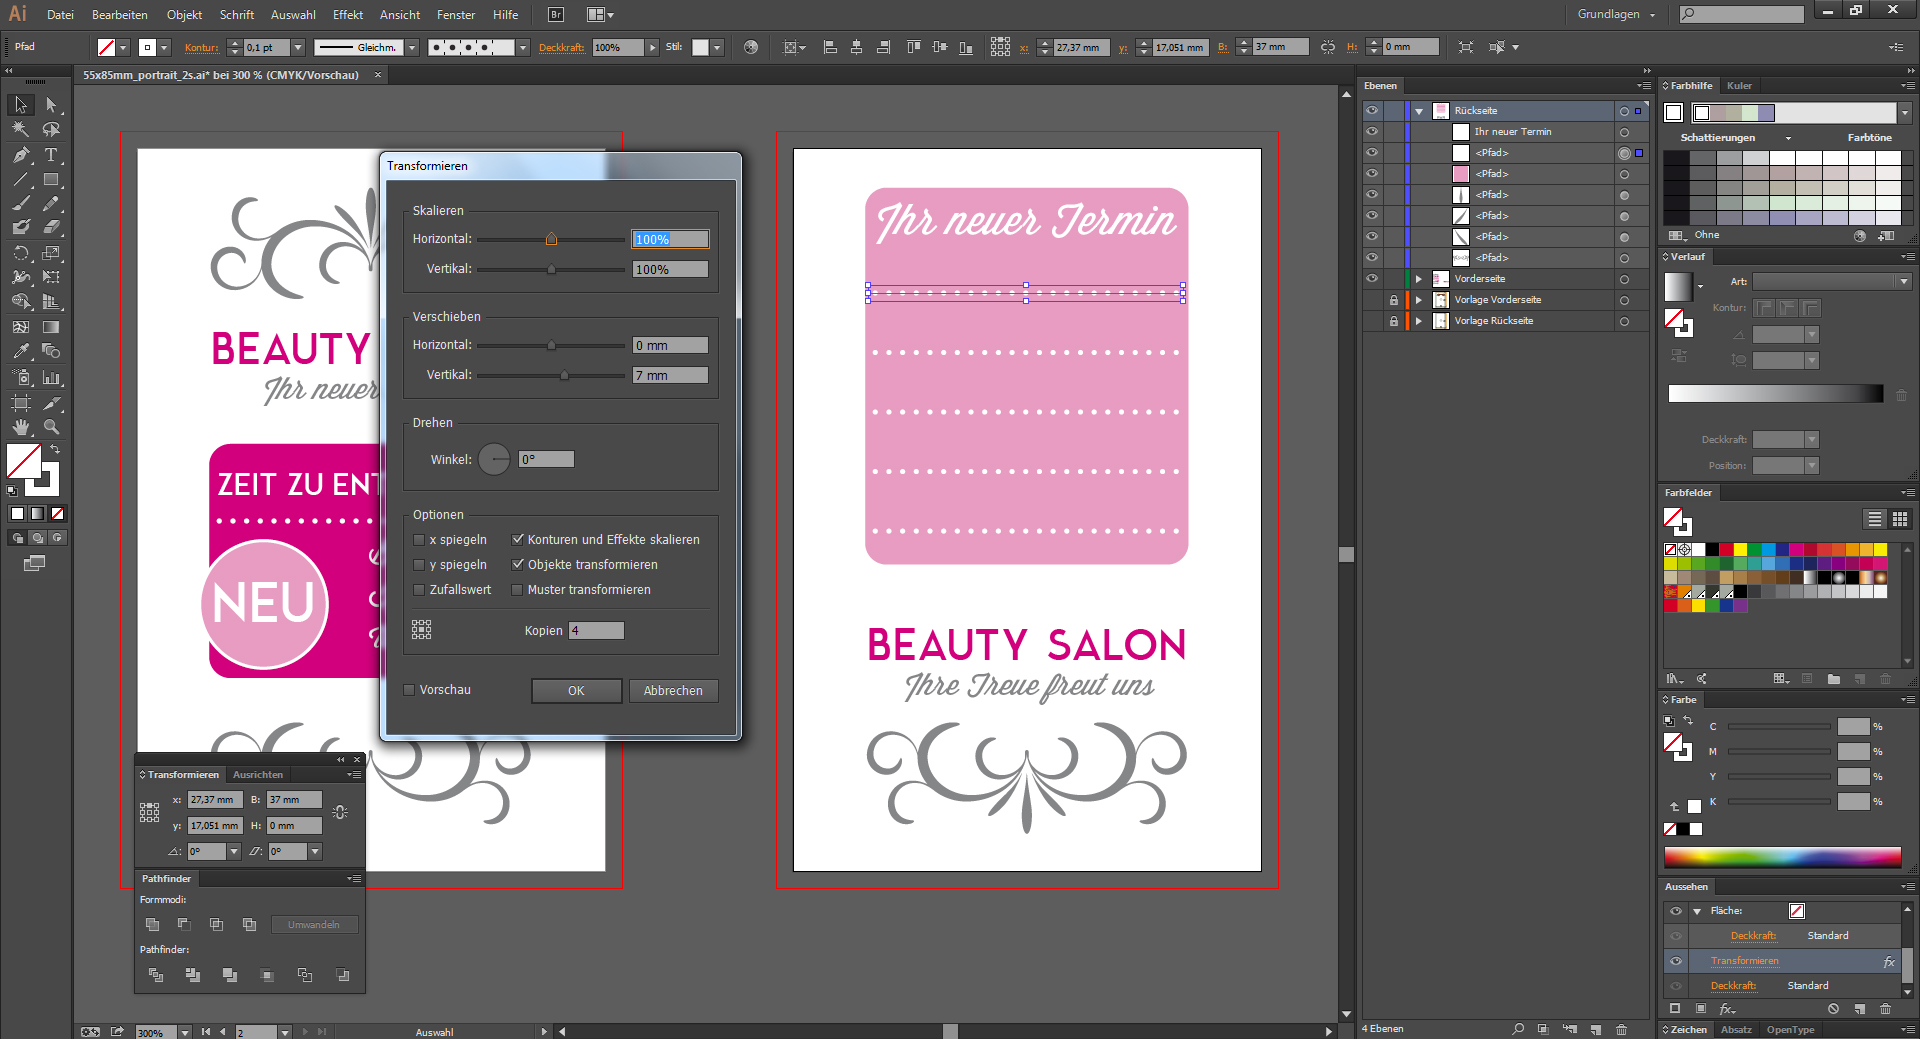Select the Eyedropper tool
The width and height of the screenshot is (1920, 1039).
pyautogui.click(x=21, y=352)
